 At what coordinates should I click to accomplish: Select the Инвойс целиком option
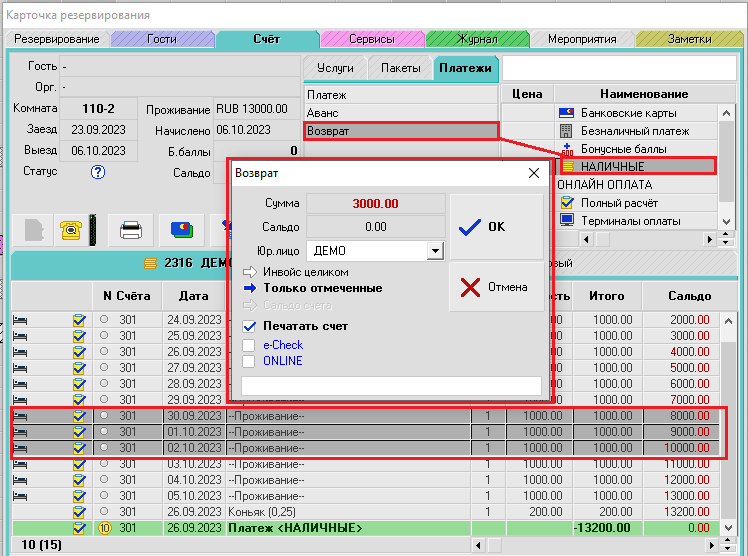306,272
